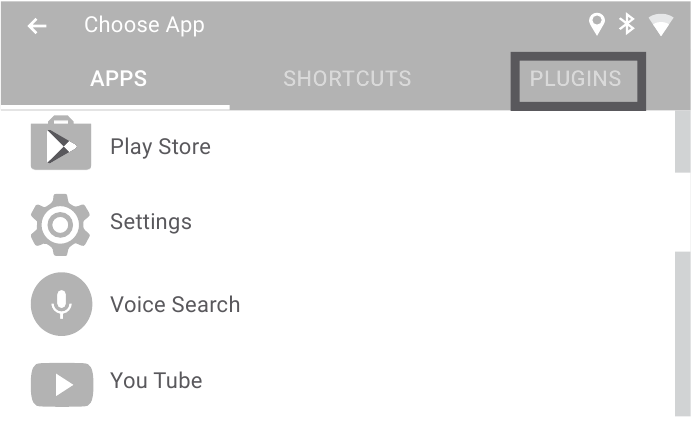Click the Wi-Fi signal status icon
This screenshot has height=422, width=695.
661,26
